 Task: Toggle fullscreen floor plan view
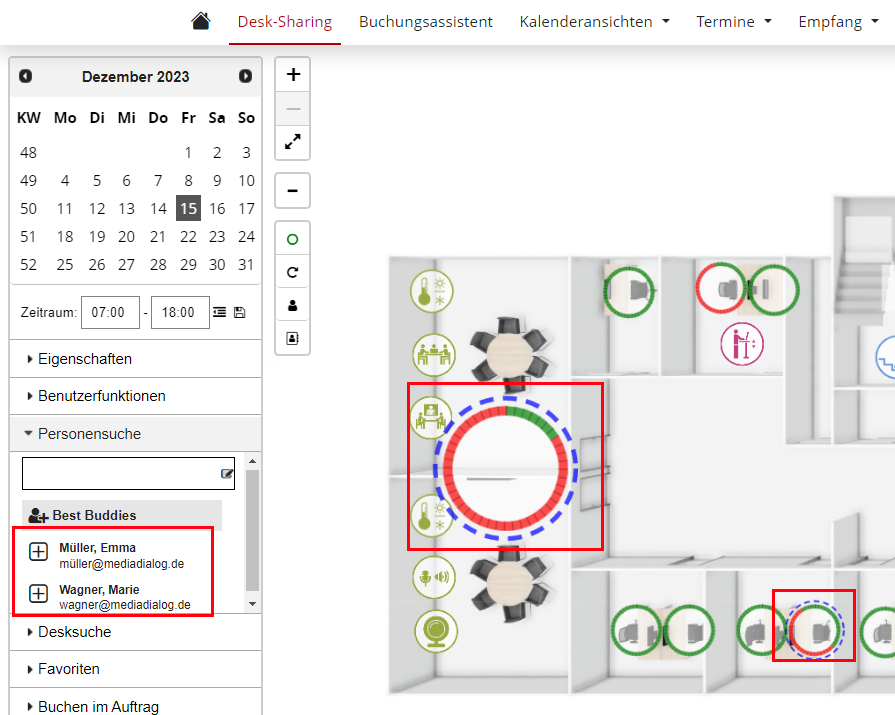(x=293, y=142)
